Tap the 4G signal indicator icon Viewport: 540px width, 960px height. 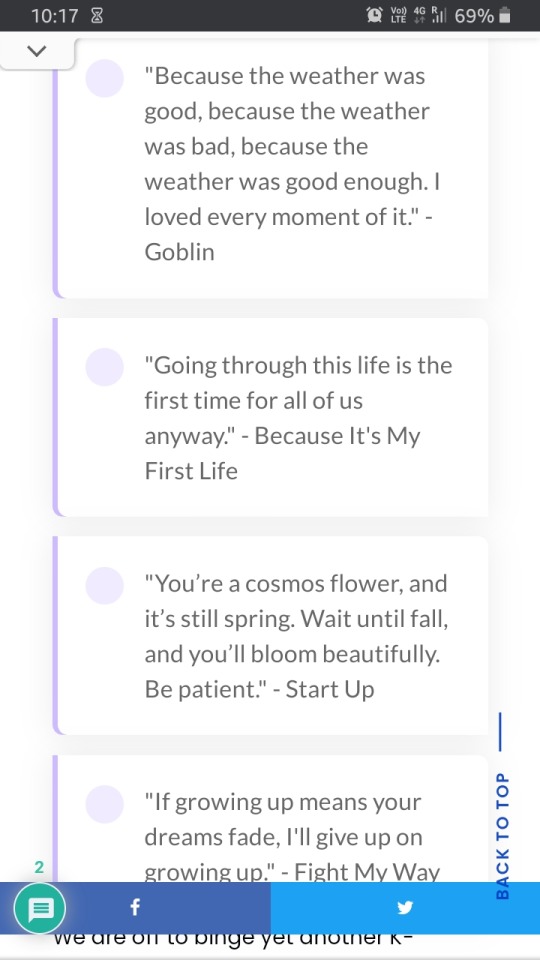pyautogui.click(x=420, y=15)
